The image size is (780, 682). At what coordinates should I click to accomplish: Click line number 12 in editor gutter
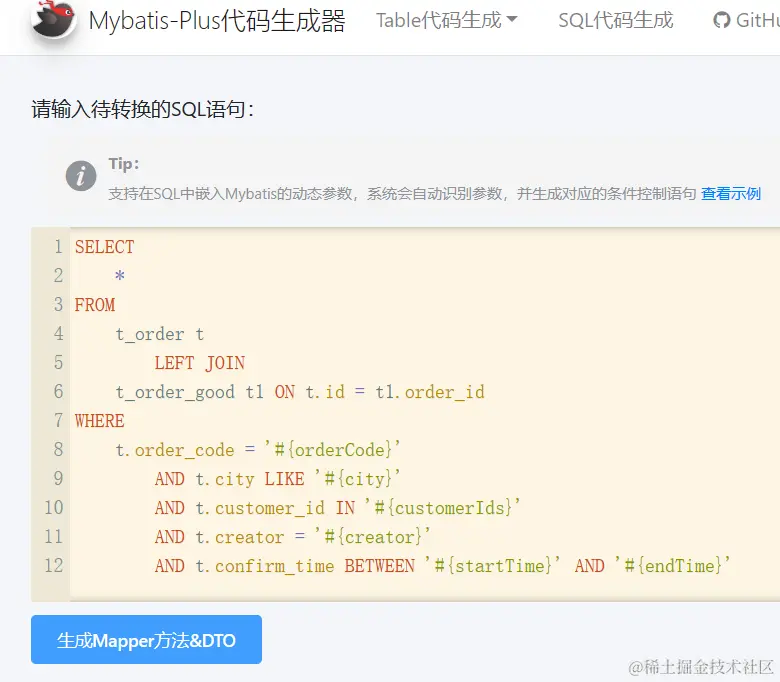click(x=54, y=565)
